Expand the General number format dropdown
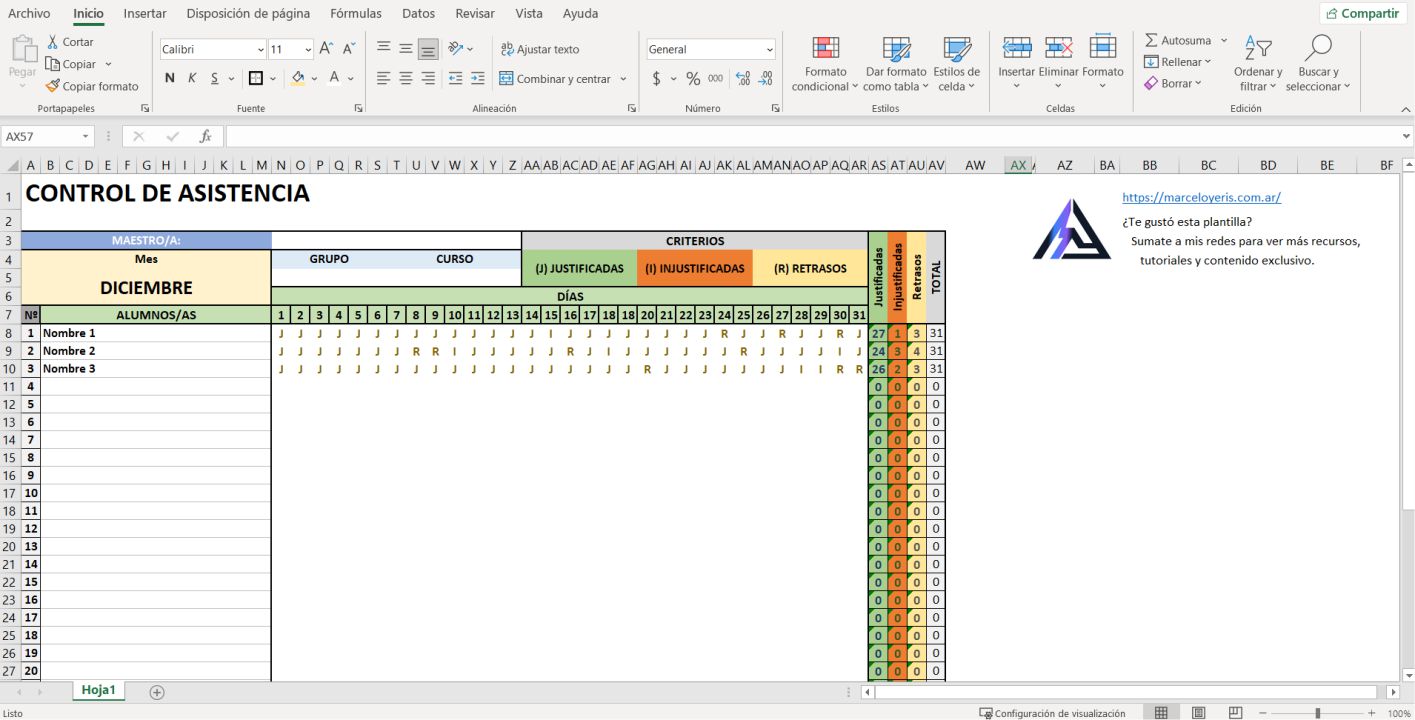 769,50
